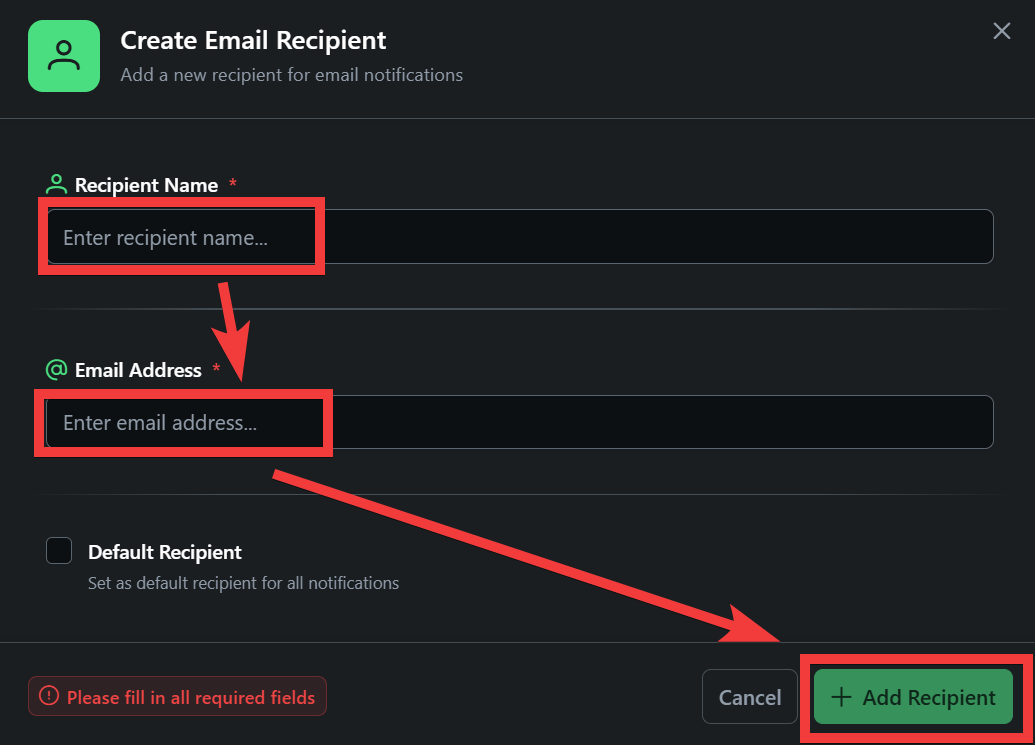Click the person icon beside Recipient Name
1035x745 pixels.
point(56,185)
